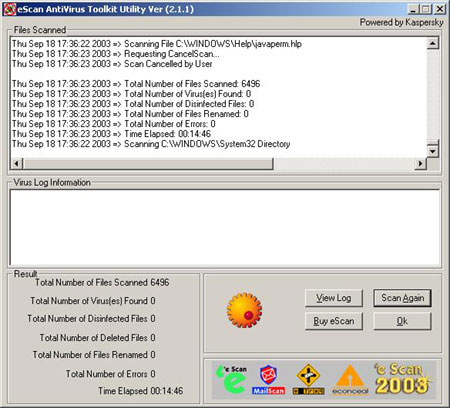
Task: Select the 'Scanning File C:\WINDOWS\Help\javaperm.hlp' line
Action: 157,44
